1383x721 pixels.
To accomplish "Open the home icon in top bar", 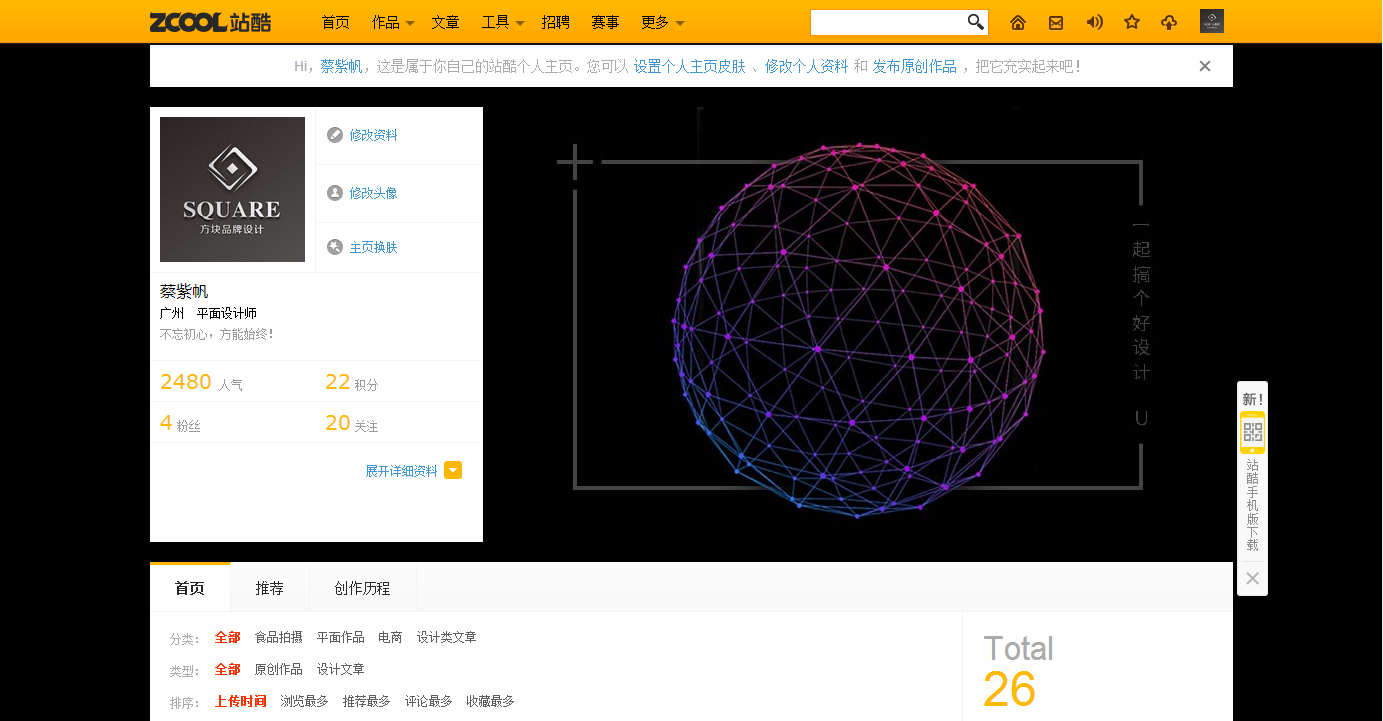I will [x=1018, y=22].
